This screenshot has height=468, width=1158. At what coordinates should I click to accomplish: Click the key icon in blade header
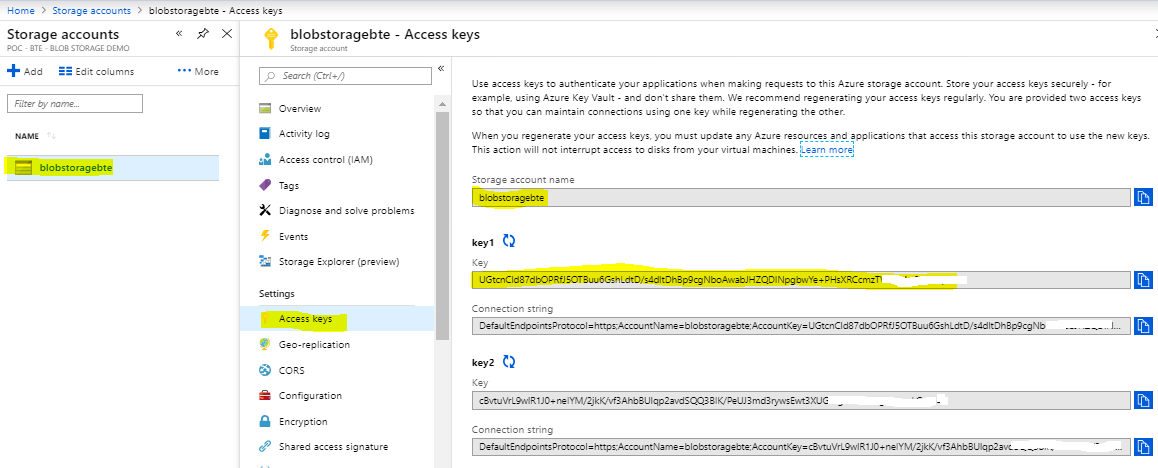pyautogui.click(x=270, y=38)
